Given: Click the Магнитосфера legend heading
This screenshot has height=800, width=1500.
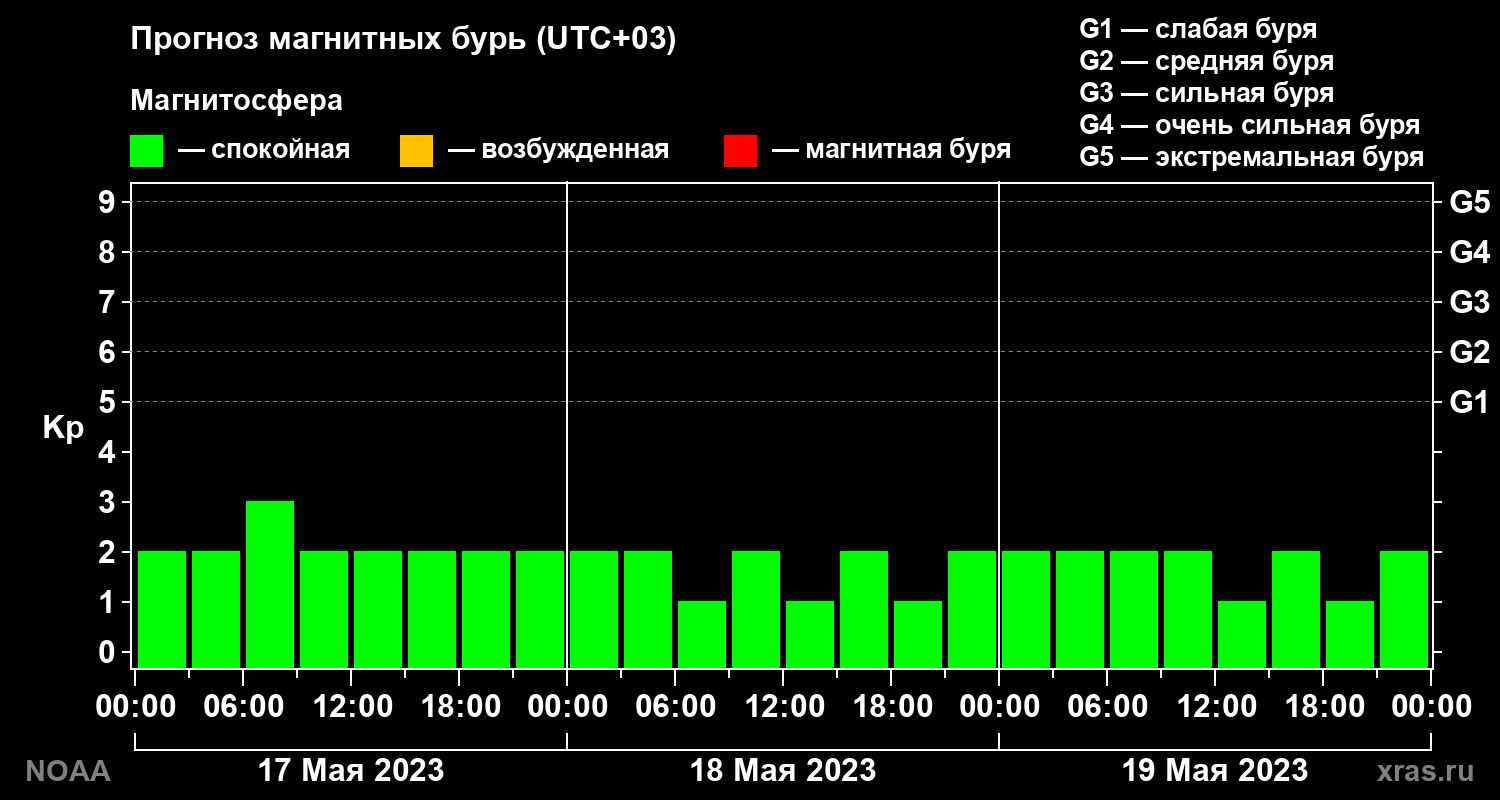Looking at the screenshot, I should pyautogui.click(x=237, y=101).
